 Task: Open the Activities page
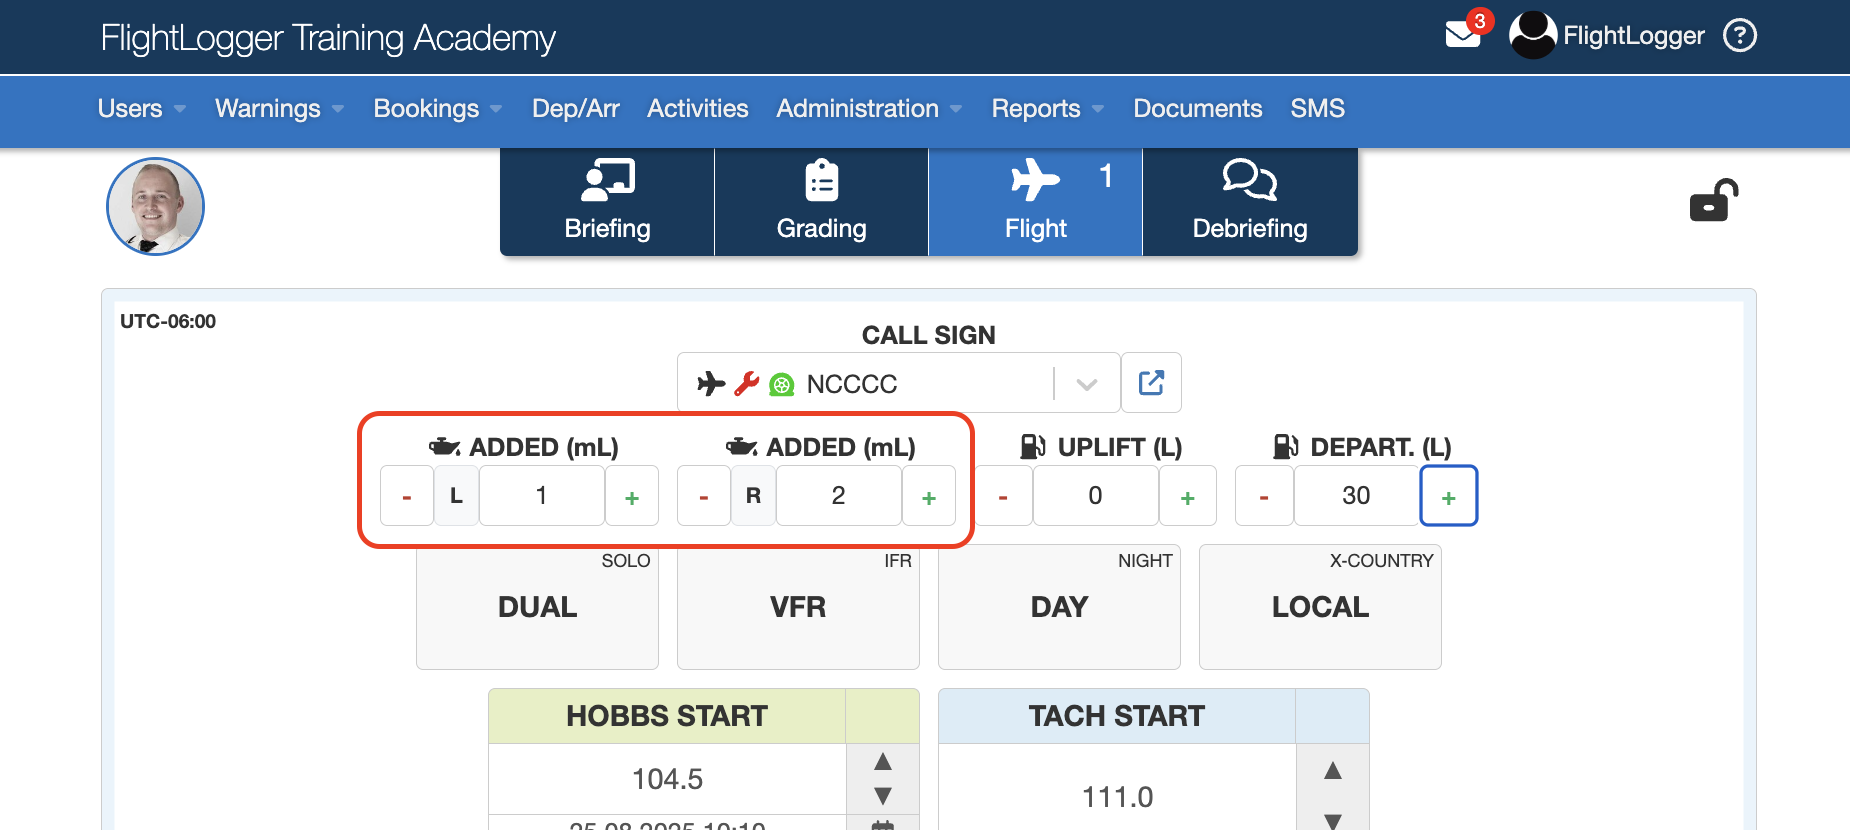tap(697, 108)
